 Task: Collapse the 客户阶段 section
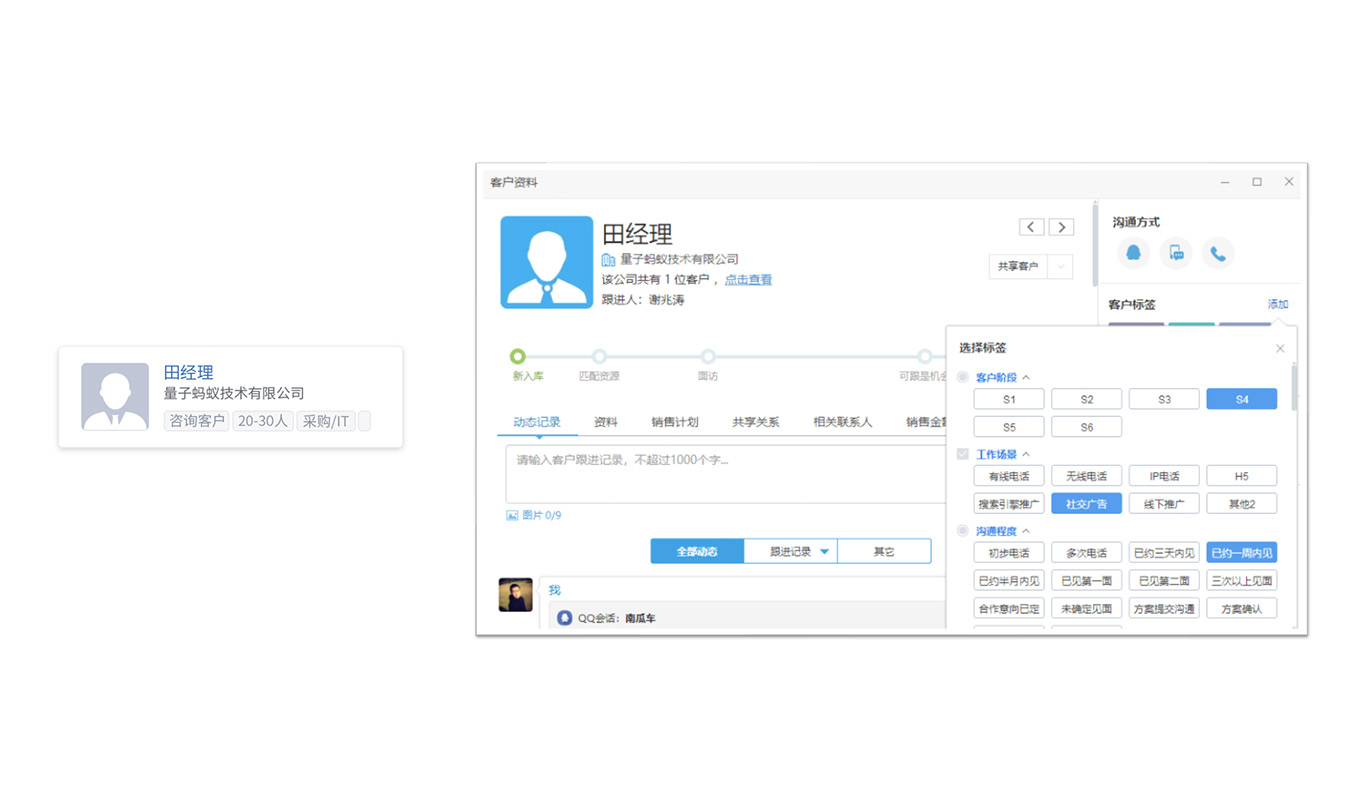[1026, 377]
